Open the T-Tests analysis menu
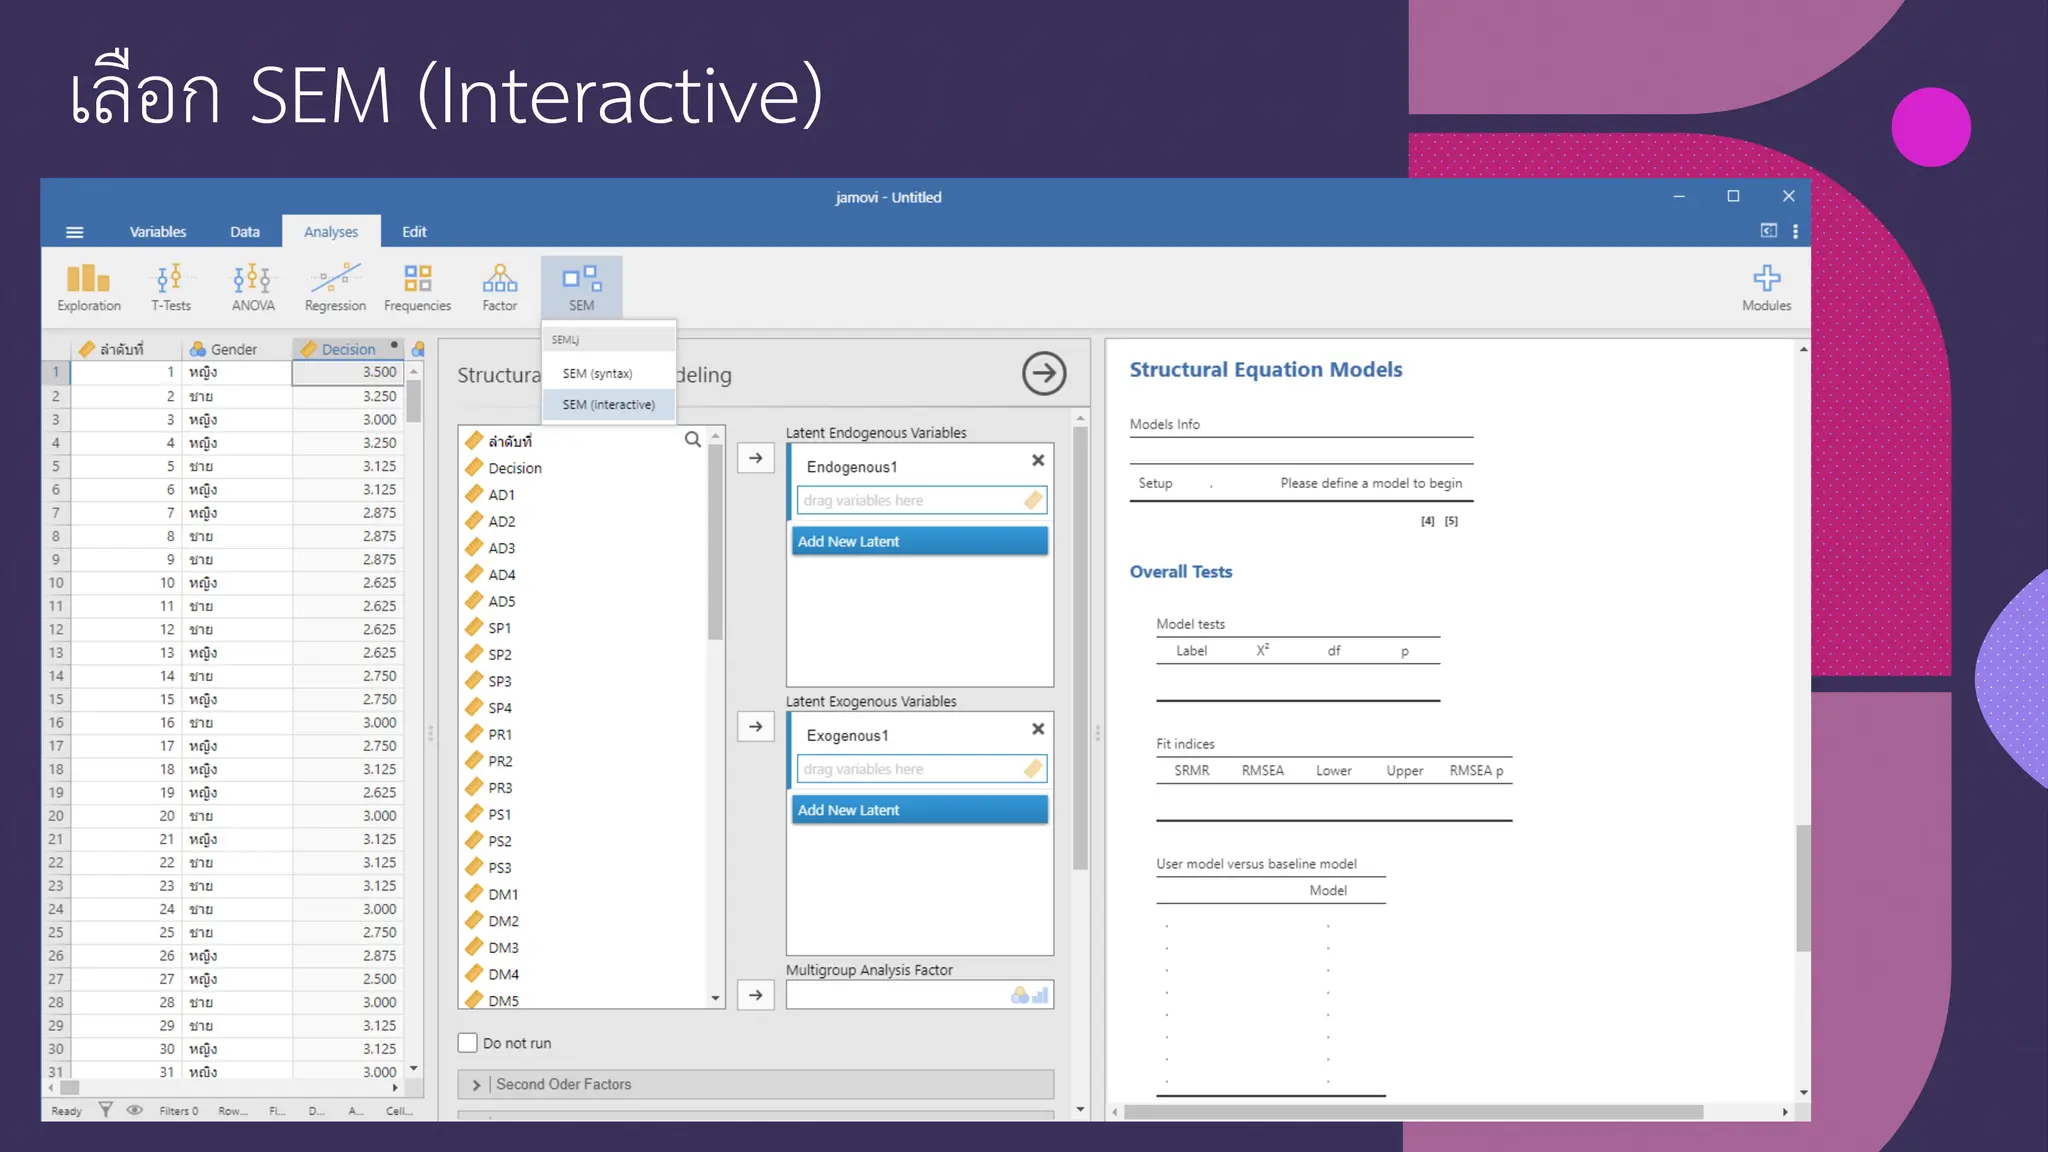The width and height of the screenshot is (2048, 1152). 170,287
